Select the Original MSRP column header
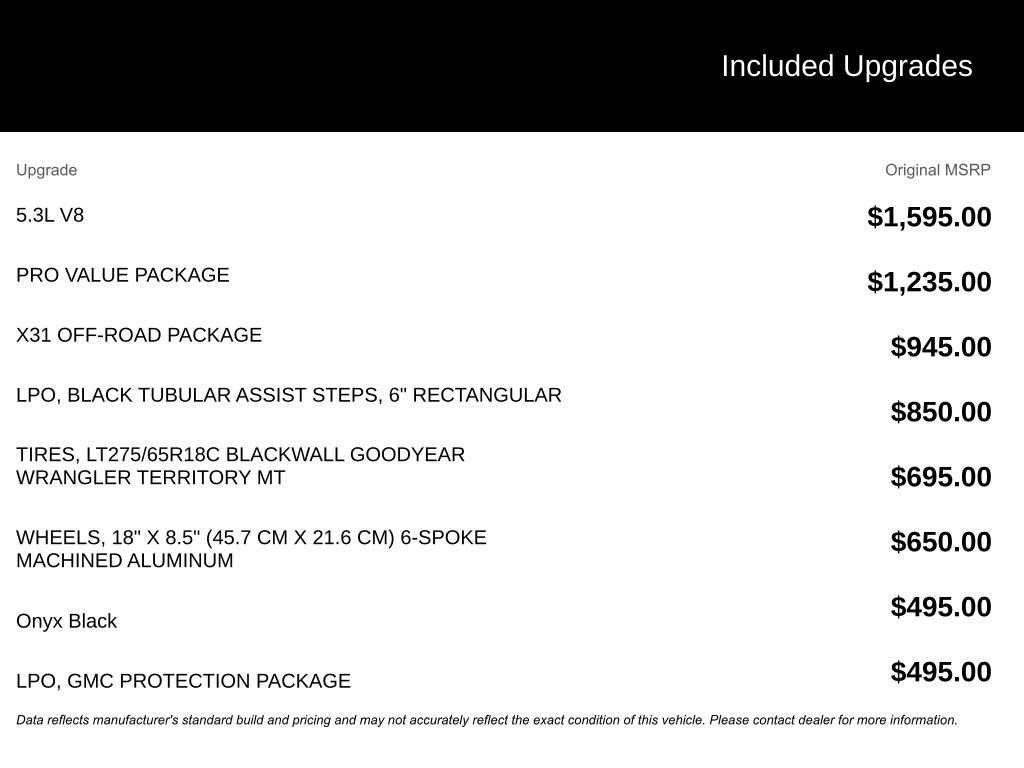The height and width of the screenshot is (768, 1024). click(x=937, y=170)
